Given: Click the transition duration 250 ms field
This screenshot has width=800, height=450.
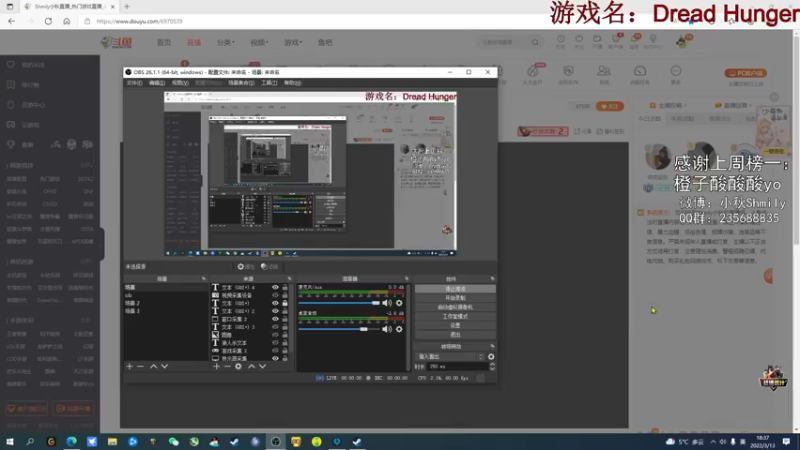Looking at the screenshot, I should point(458,366).
